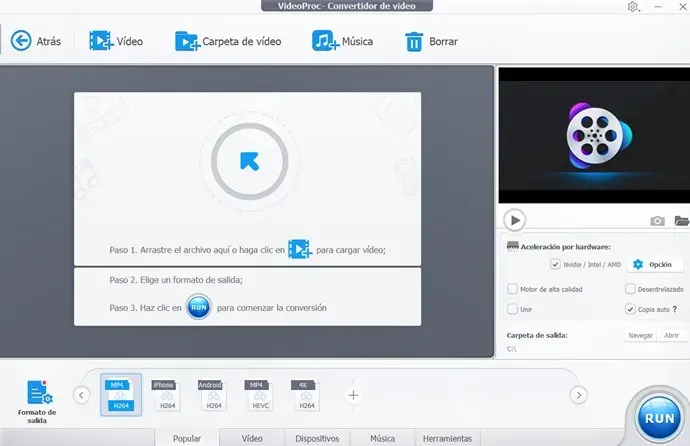Switch to the Popular tab

pyautogui.click(x=187, y=438)
